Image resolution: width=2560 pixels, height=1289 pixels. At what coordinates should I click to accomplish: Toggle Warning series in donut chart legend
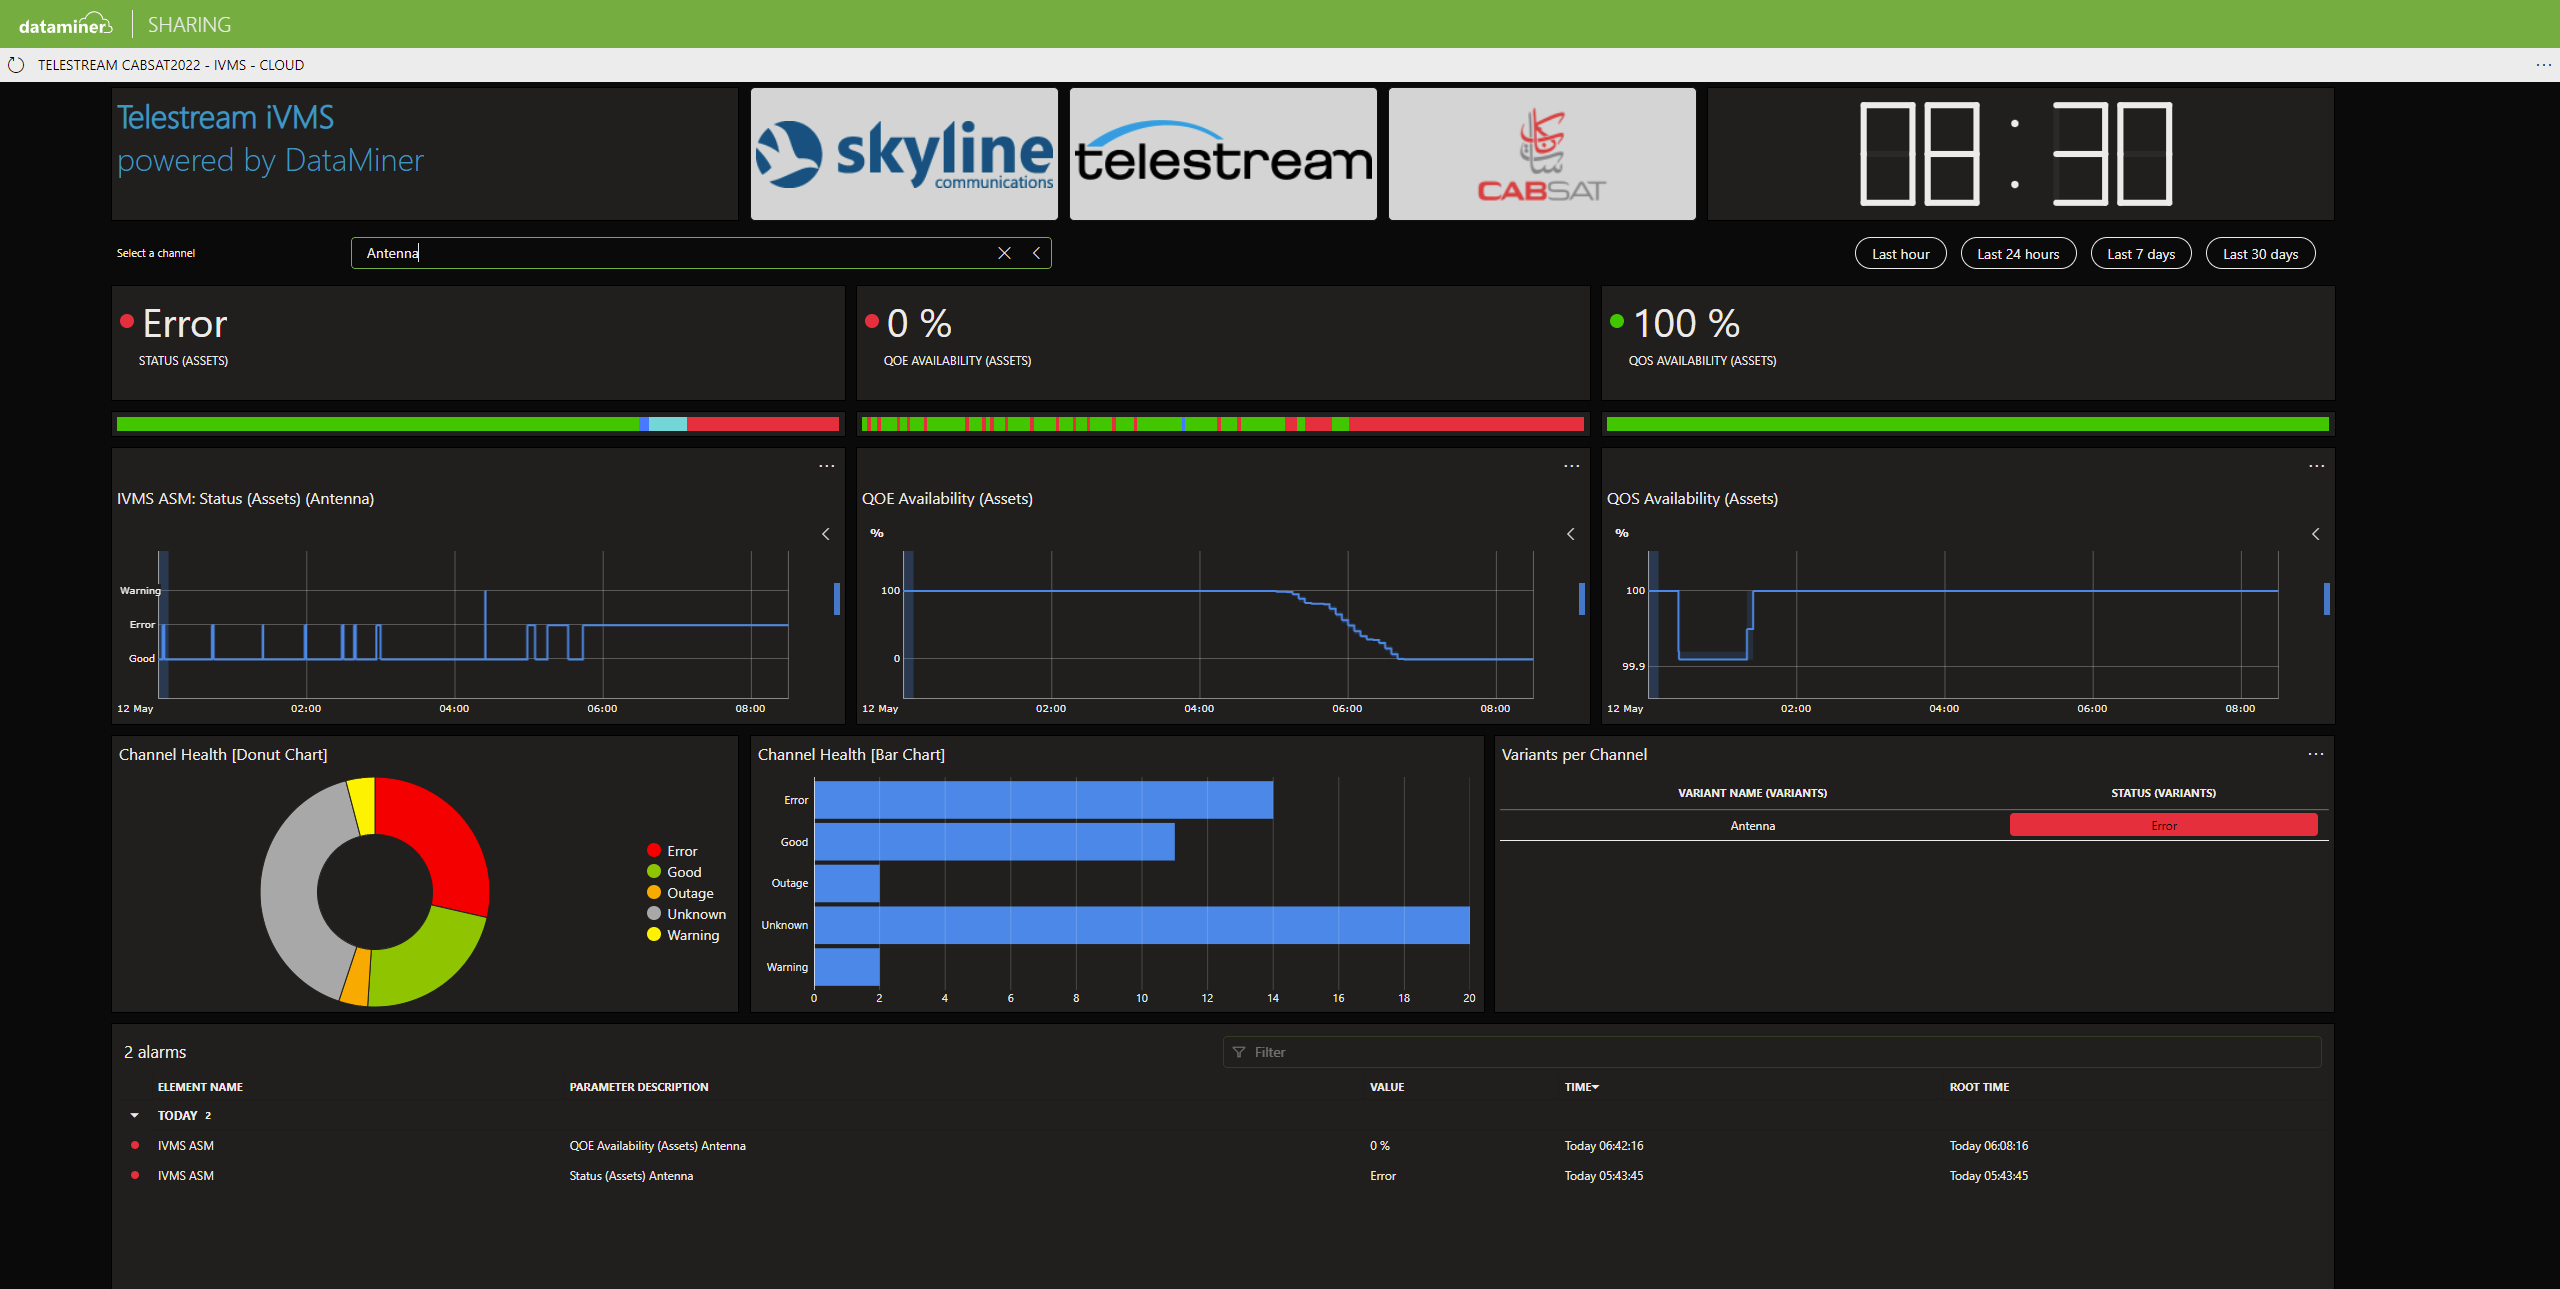tap(683, 935)
